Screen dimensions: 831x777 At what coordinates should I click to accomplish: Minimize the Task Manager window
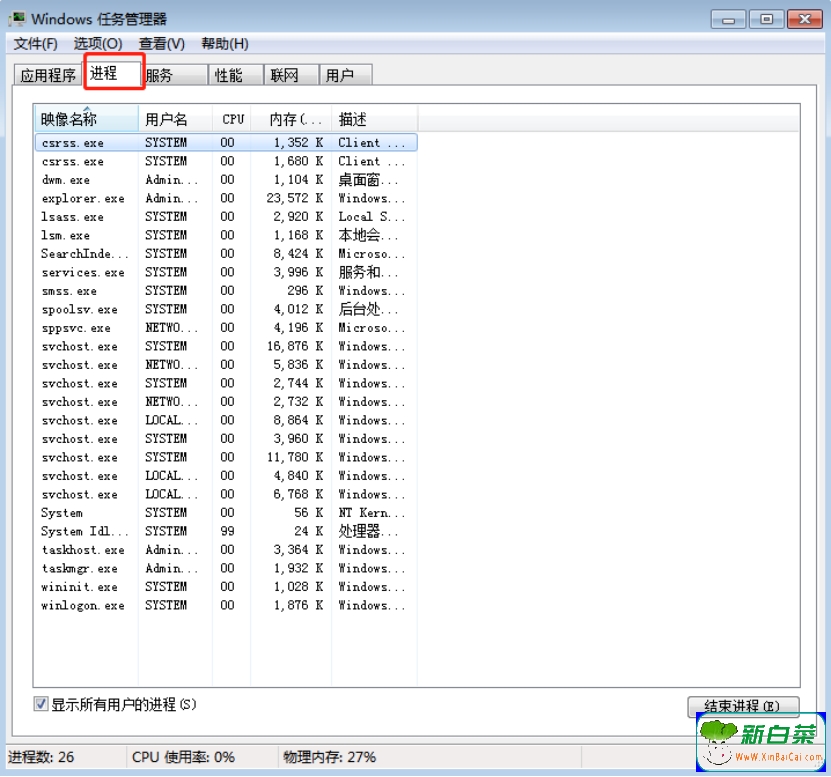(729, 20)
